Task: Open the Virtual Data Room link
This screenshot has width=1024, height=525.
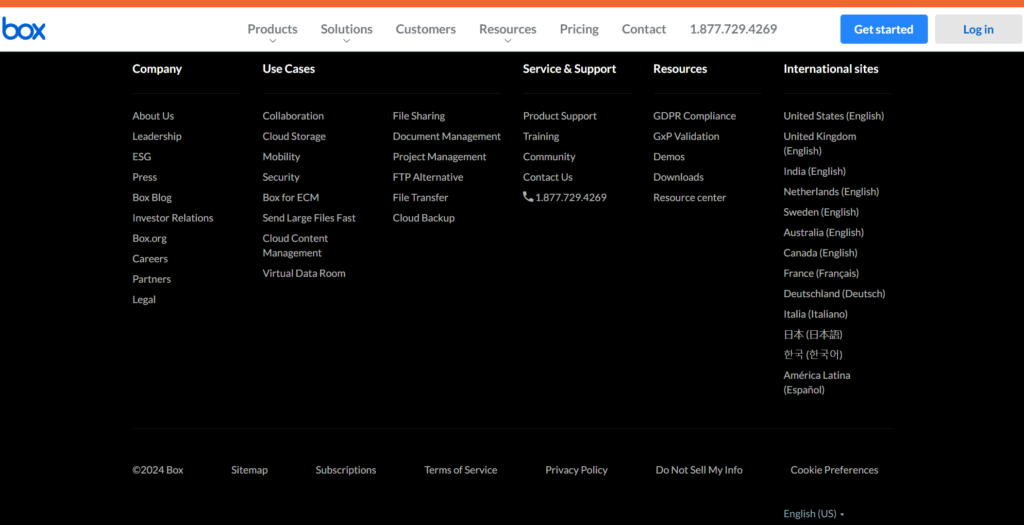Action: pos(304,273)
